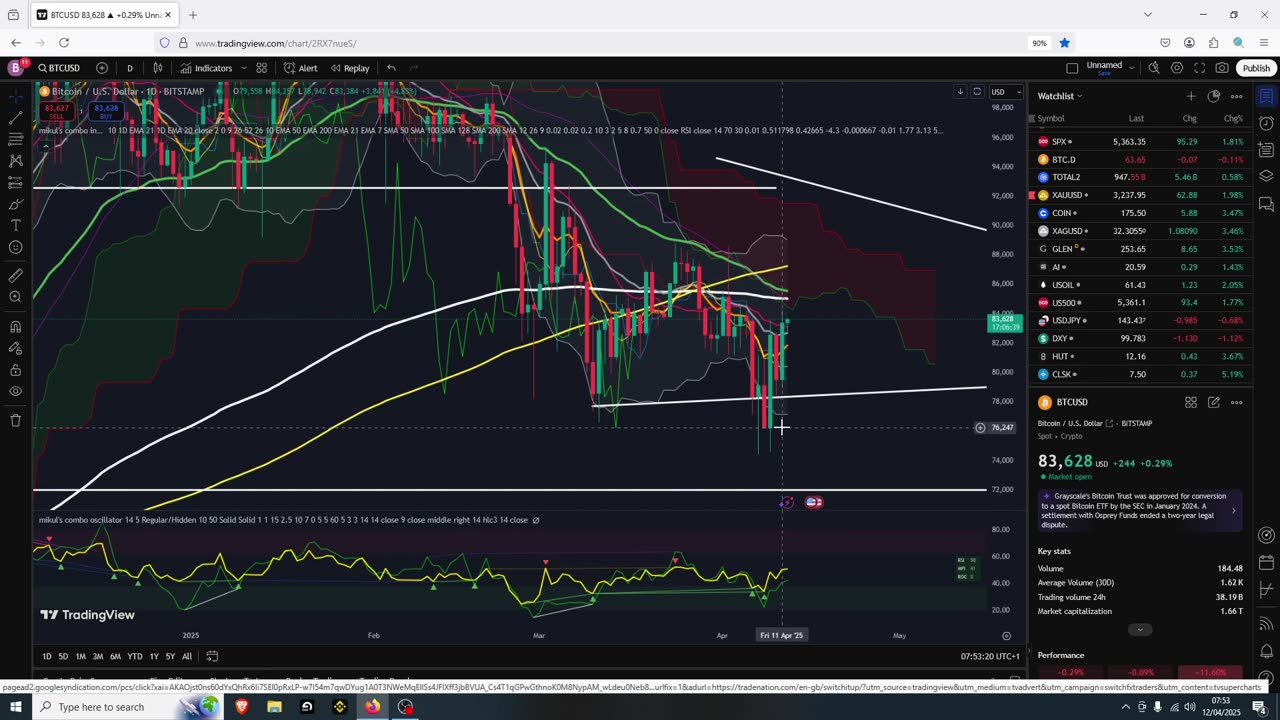1280x720 pixels.
Task: Select the 5Y date range
Action: click(170, 656)
